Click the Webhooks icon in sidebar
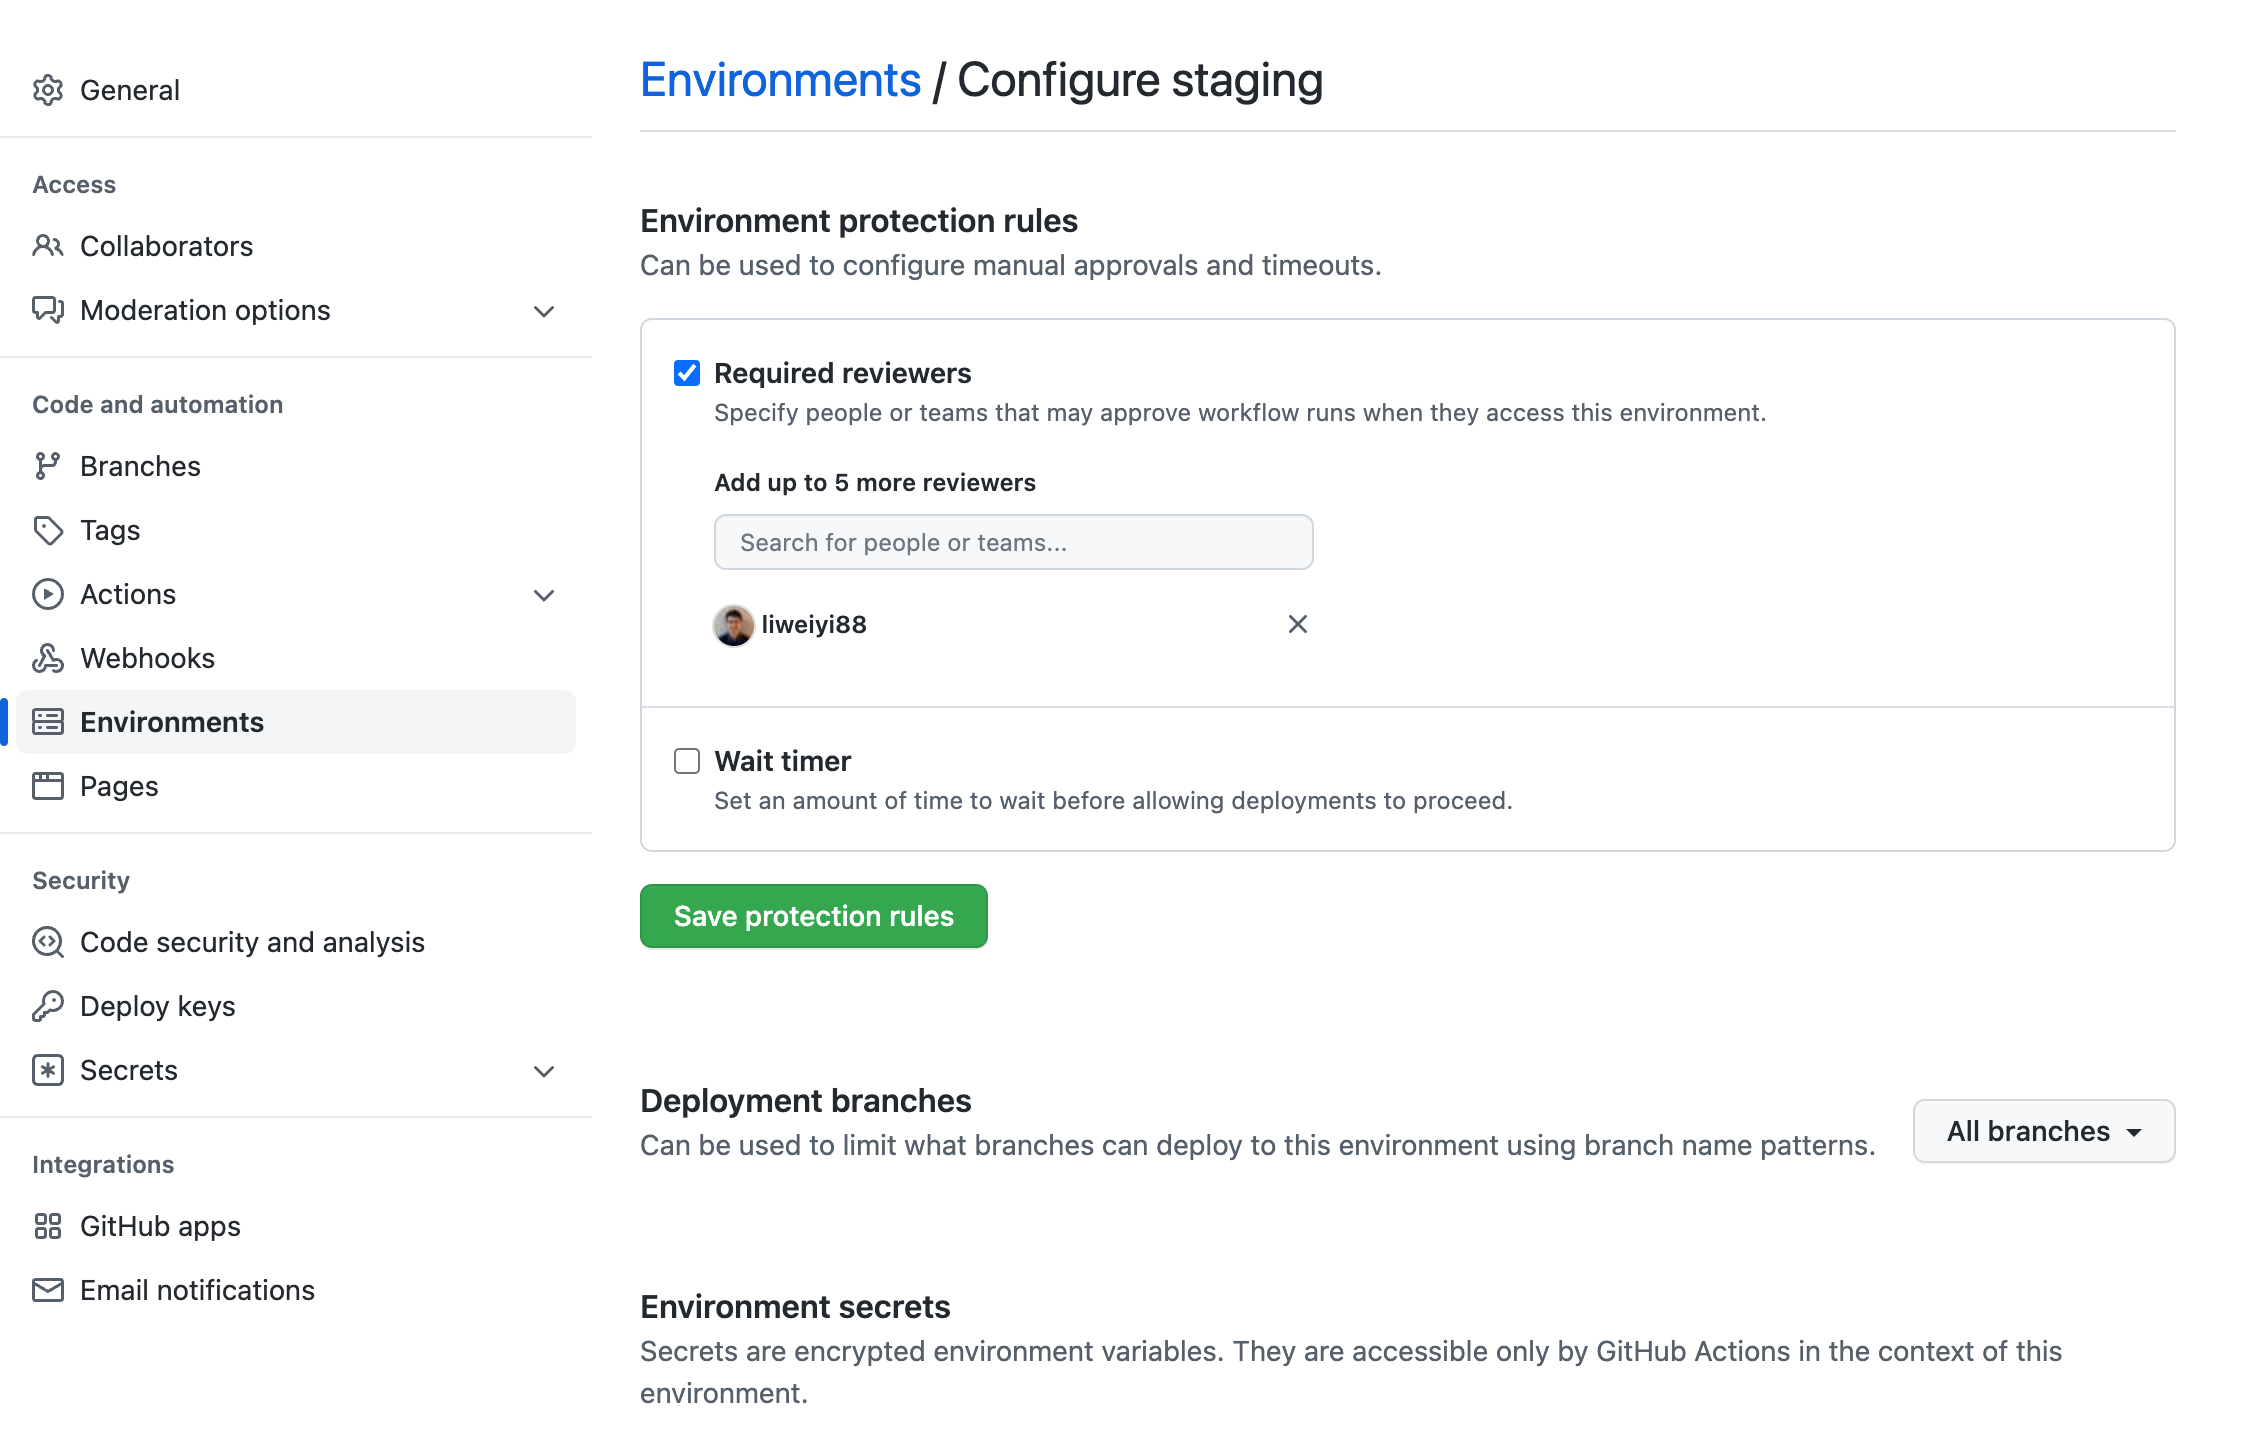2268x1430 pixels. click(x=47, y=658)
